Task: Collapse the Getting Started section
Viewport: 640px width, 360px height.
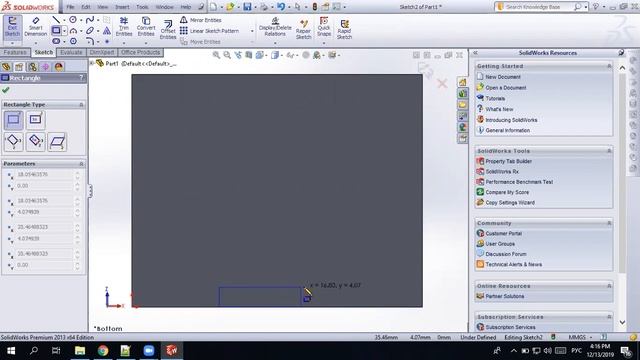Action: click(x=609, y=66)
